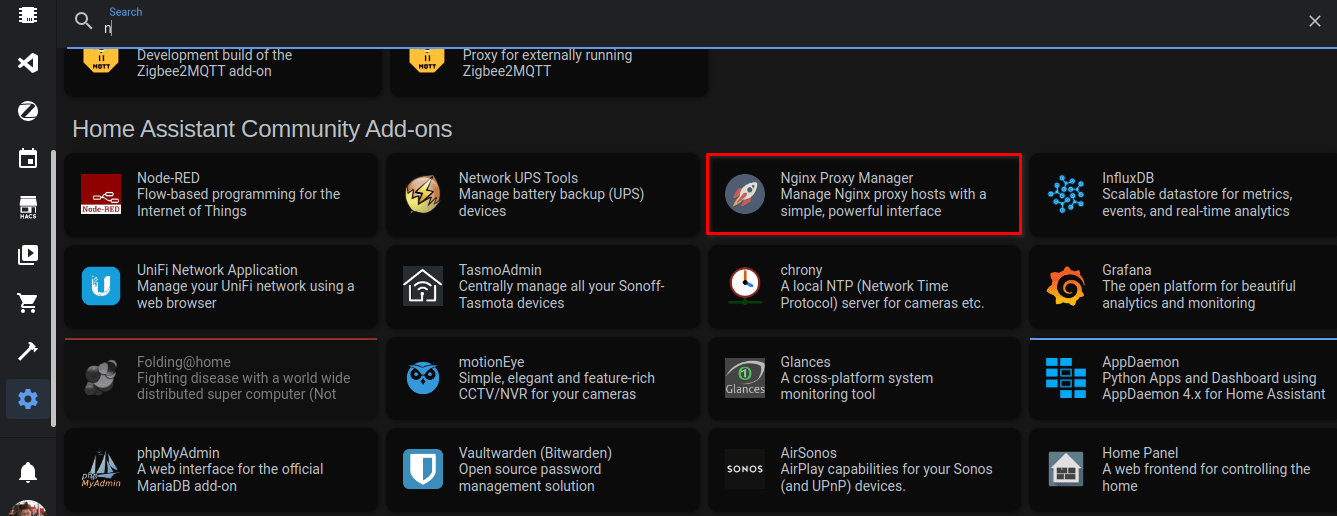The width and height of the screenshot is (1337, 516).
Task: Click the Nginx Proxy Manager rocket icon
Action: (745, 194)
